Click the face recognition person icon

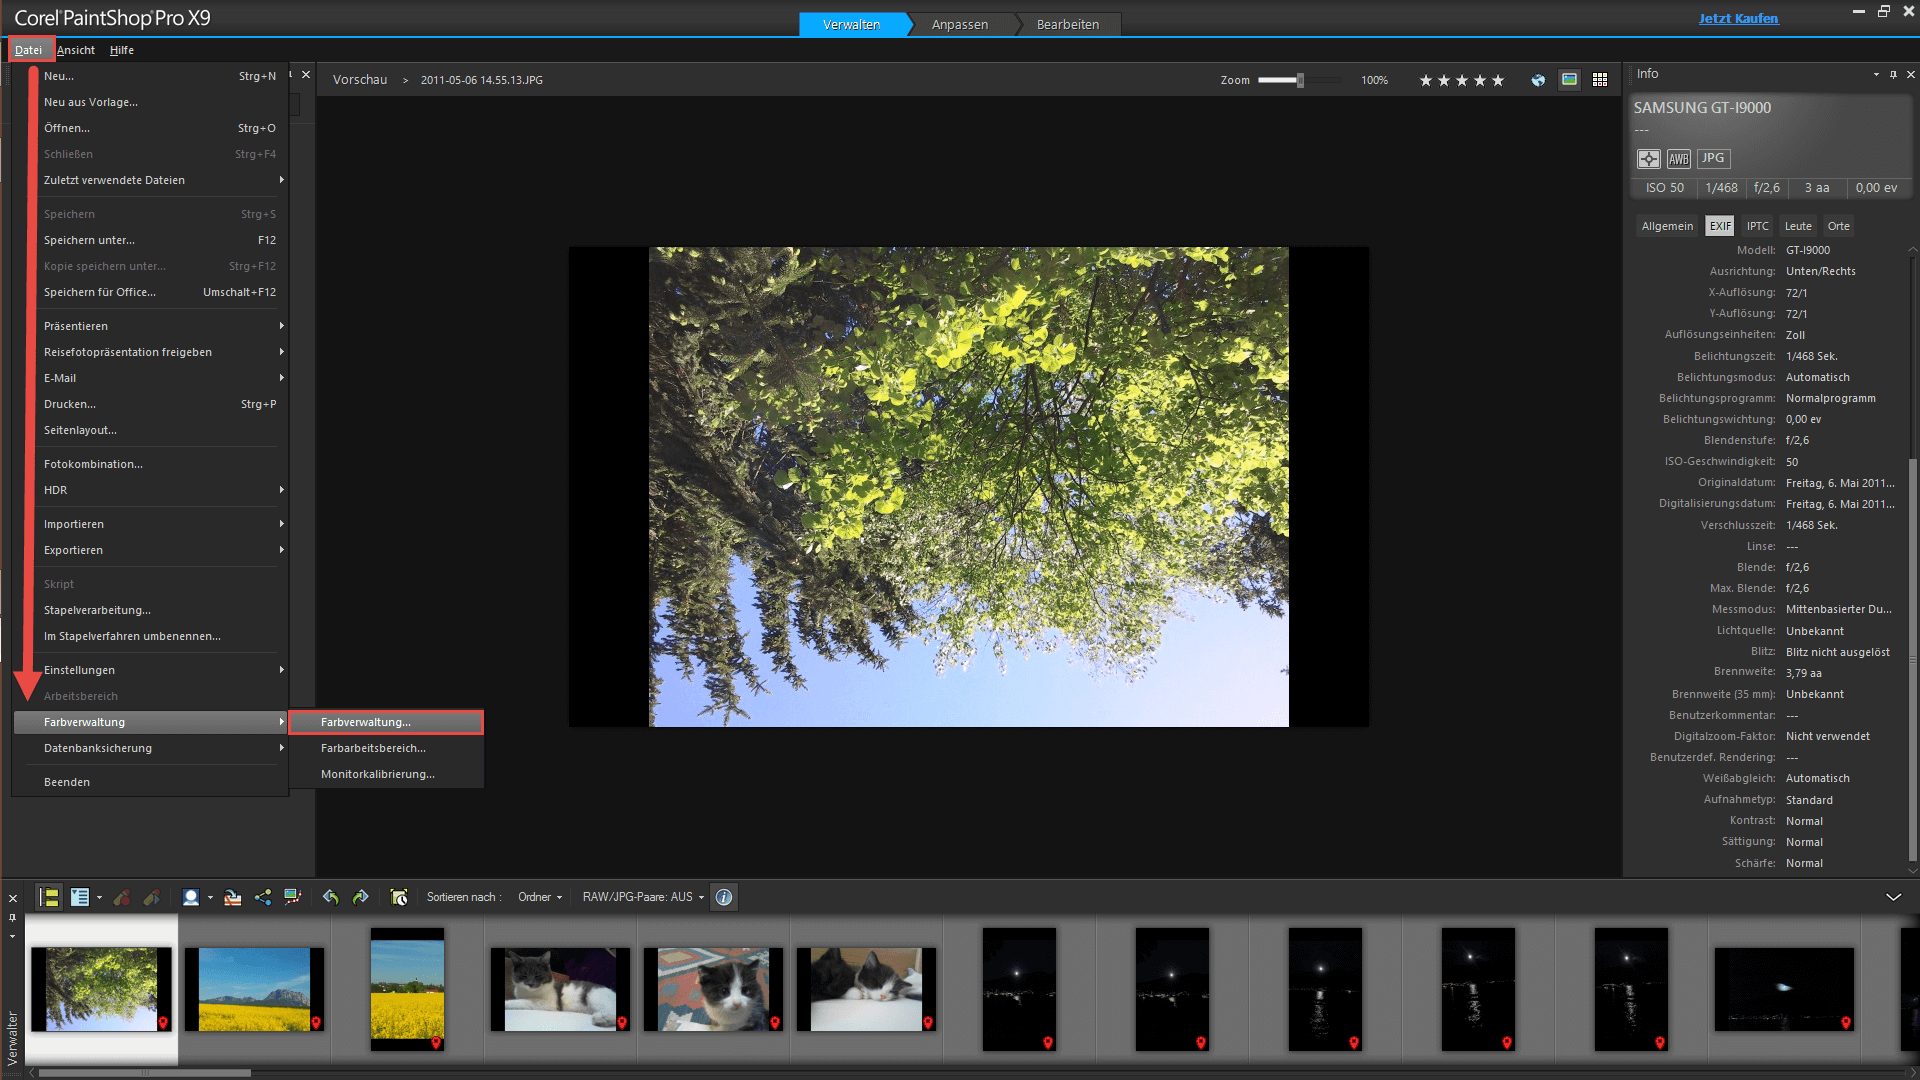pos(190,897)
